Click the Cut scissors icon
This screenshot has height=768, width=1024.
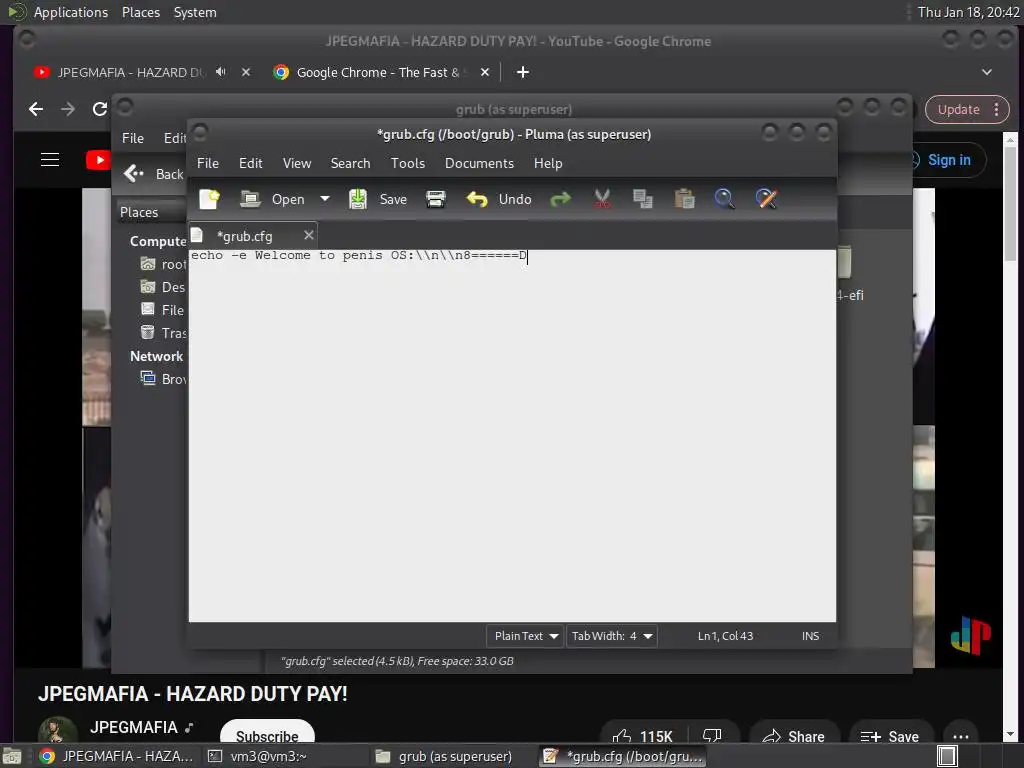602,199
